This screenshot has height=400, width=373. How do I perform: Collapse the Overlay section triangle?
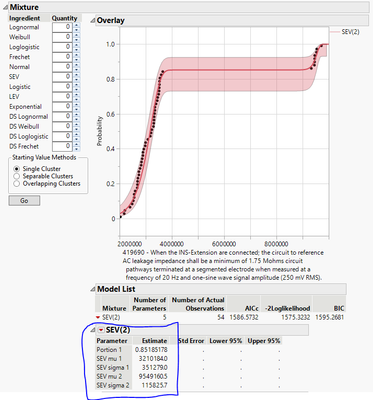[92, 20]
